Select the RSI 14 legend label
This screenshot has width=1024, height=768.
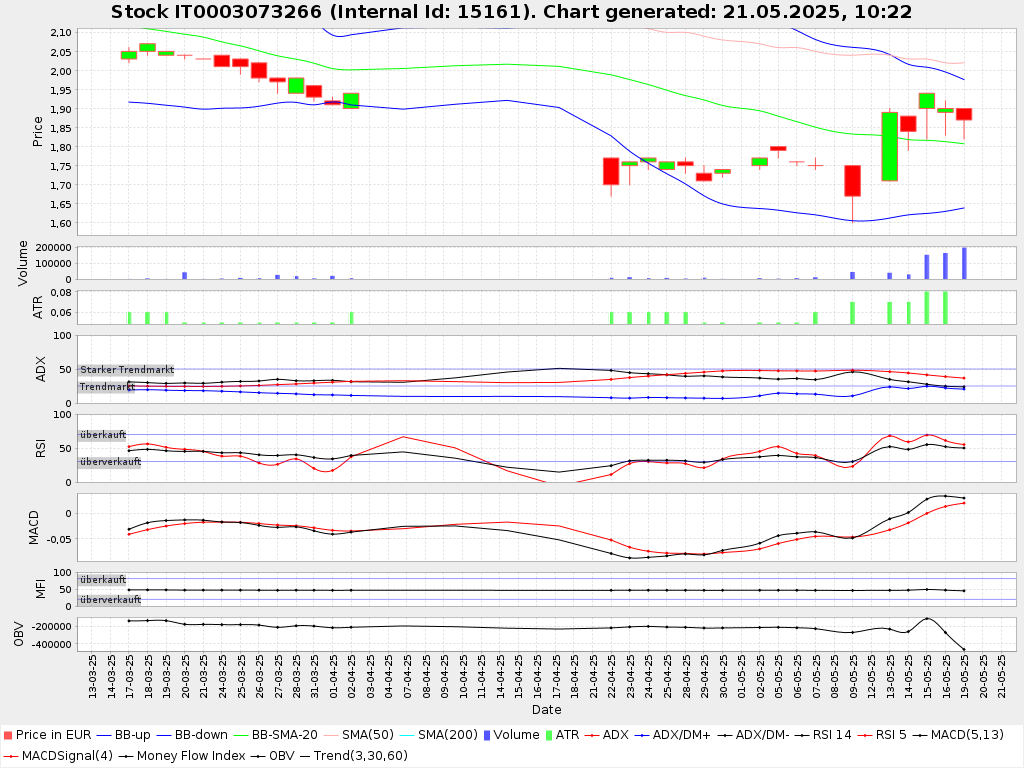[x=832, y=735]
